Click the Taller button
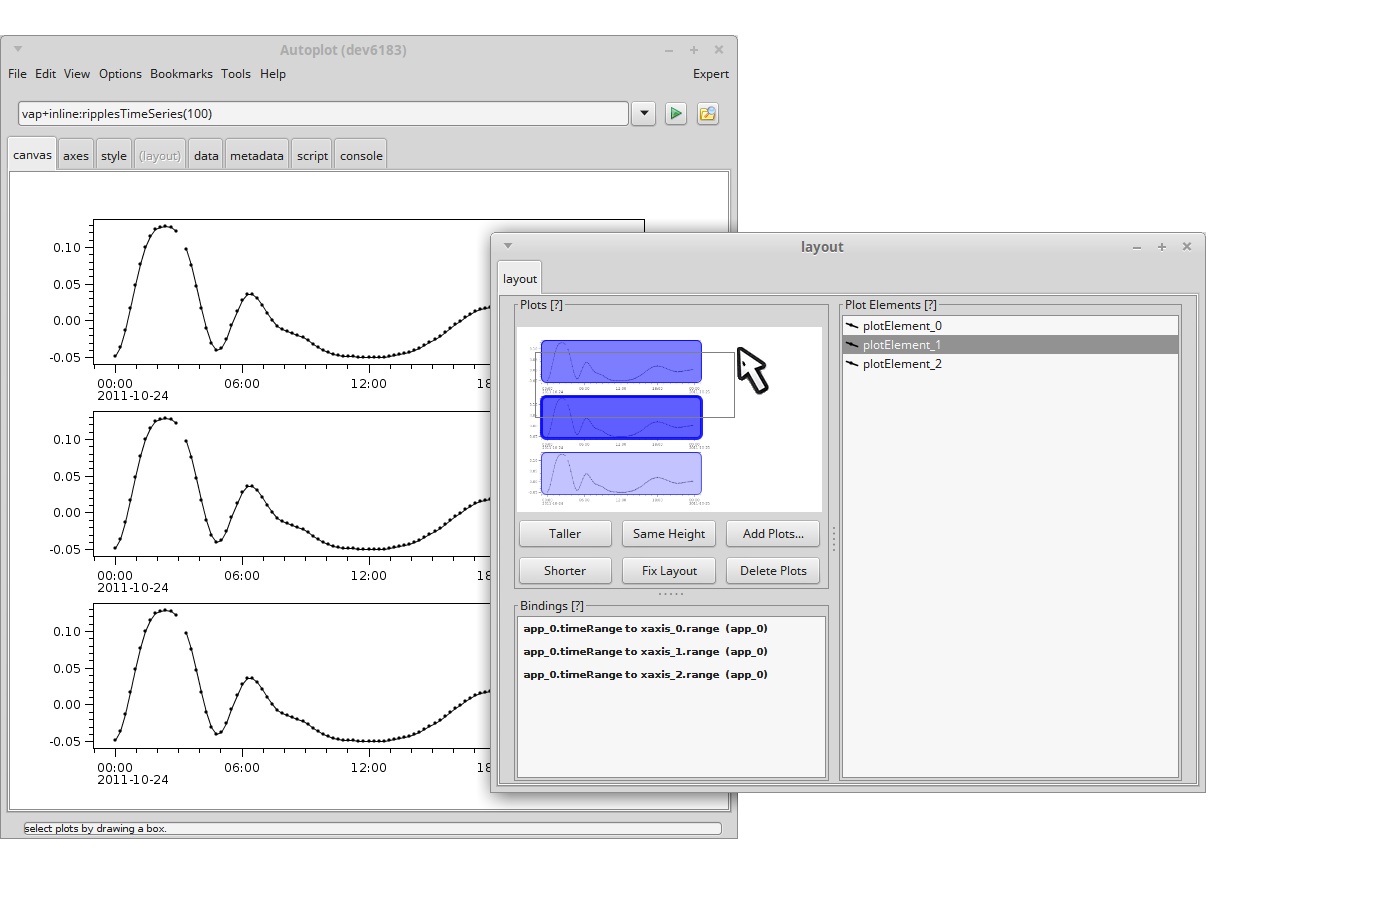Image resolution: width=1378 pixels, height=923 pixels. pyautogui.click(x=565, y=534)
